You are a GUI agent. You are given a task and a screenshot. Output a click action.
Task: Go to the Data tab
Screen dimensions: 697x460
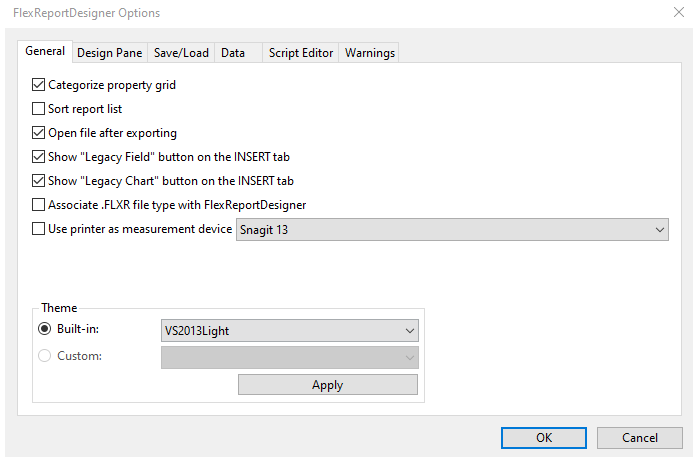click(233, 53)
